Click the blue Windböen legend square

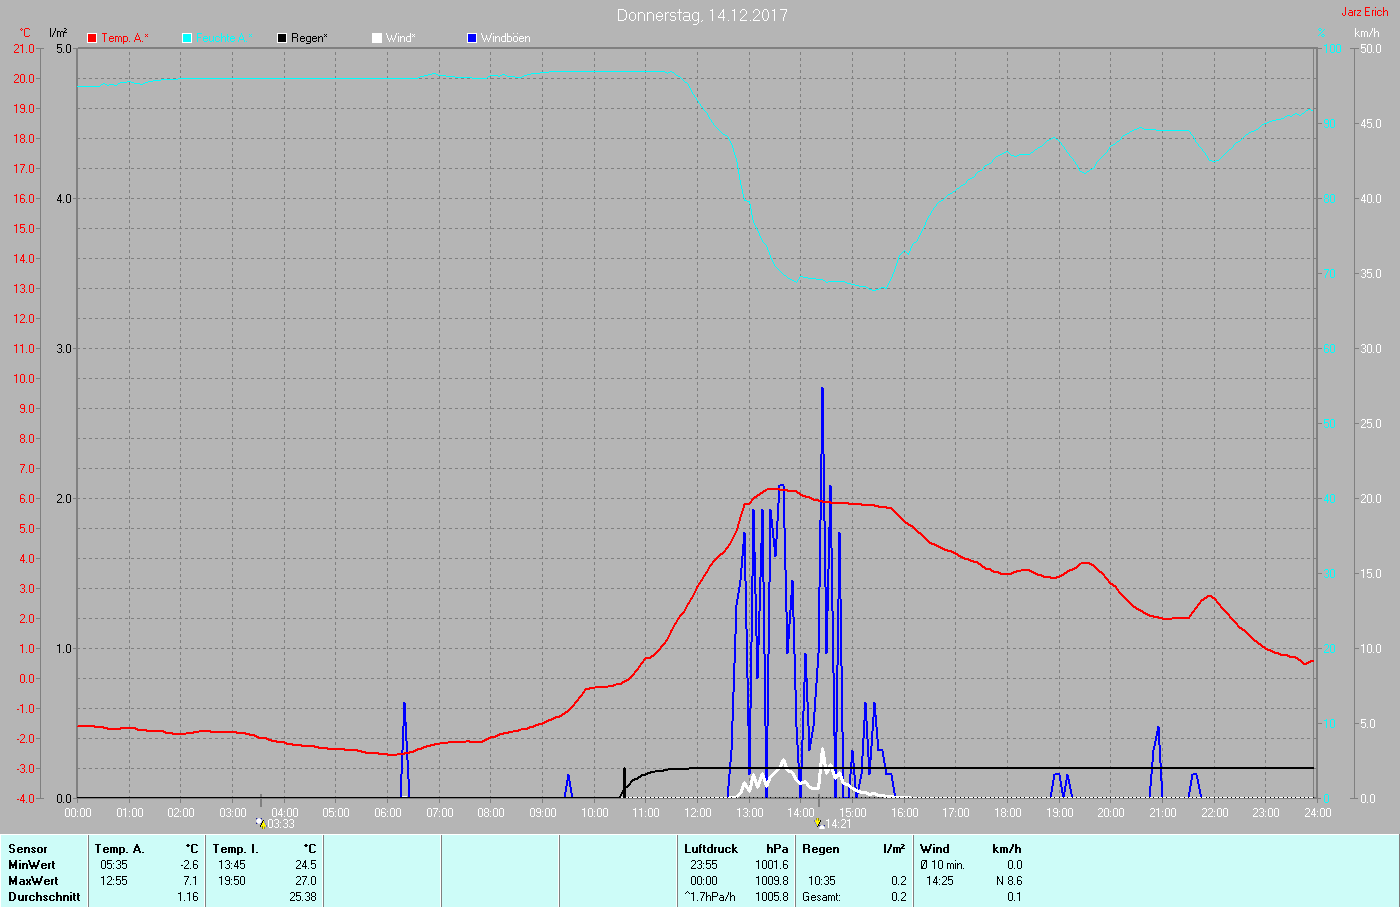[x=472, y=38]
